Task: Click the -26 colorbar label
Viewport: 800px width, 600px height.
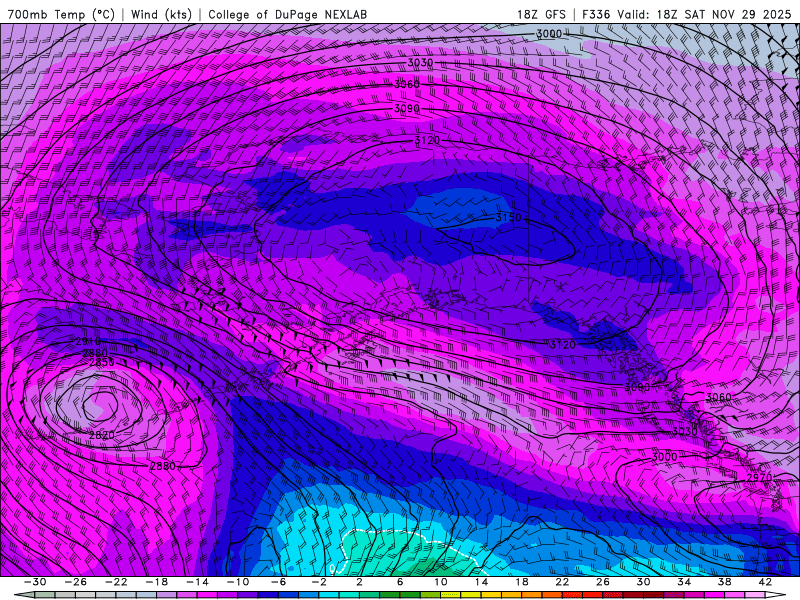Action: point(76,582)
